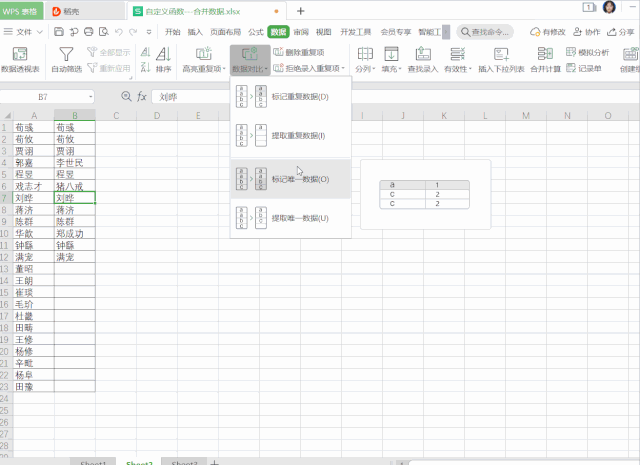Click the 查找命令 search box
640x465 pixels.
tap(485, 32)
